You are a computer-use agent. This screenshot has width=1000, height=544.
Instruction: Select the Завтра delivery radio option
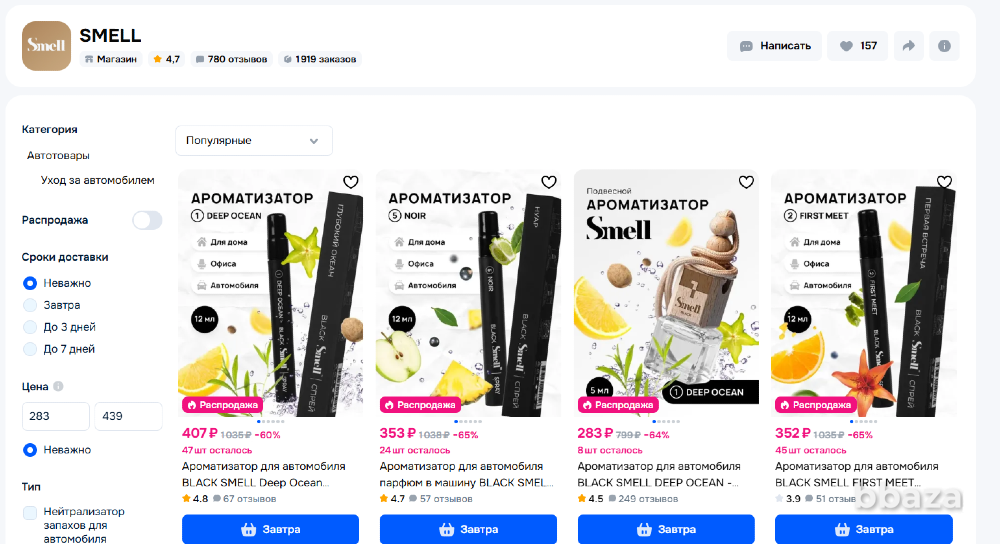coord(30,305)
